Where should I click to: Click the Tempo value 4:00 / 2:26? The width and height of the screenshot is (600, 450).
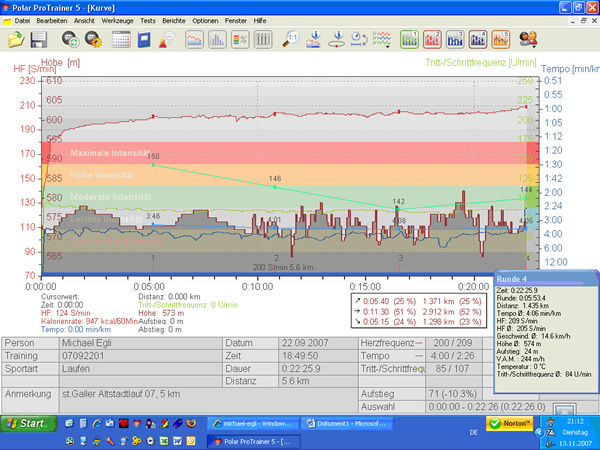[x=453, y=356]
